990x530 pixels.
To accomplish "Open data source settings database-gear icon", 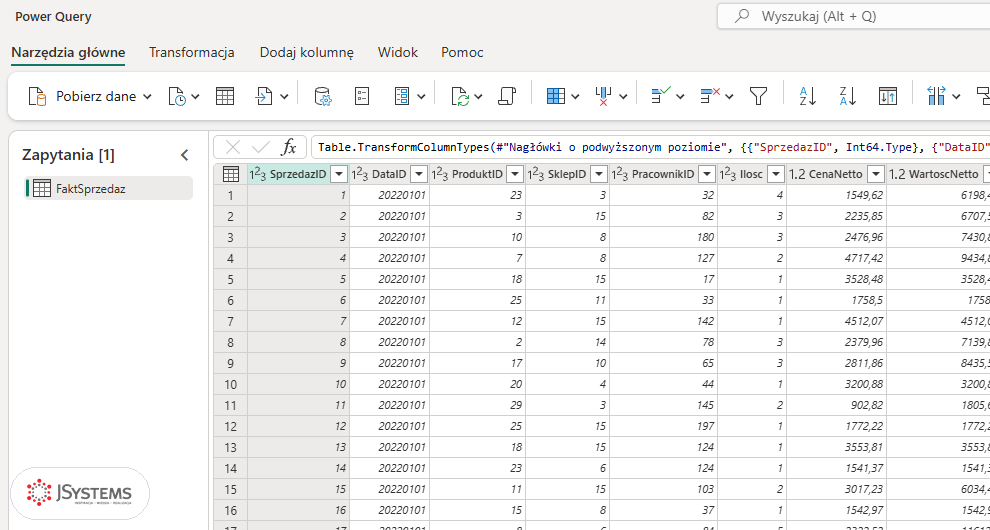I will [323, 97].
